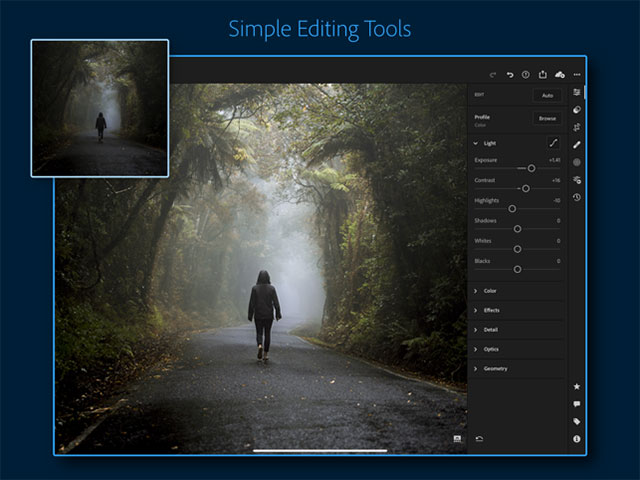Expand the Color panel section
This screenshot has height=480, width=640.
tap(476, 291)
